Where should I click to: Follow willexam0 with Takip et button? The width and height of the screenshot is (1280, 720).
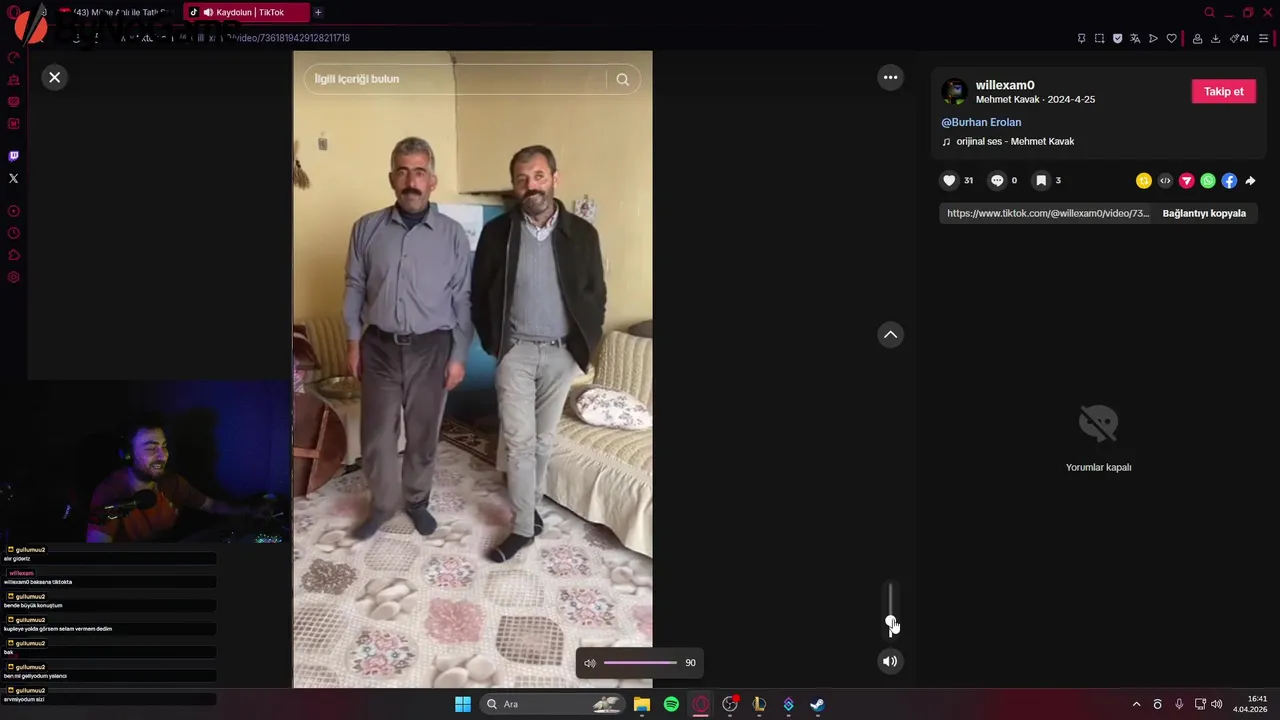pos(1223,91)
